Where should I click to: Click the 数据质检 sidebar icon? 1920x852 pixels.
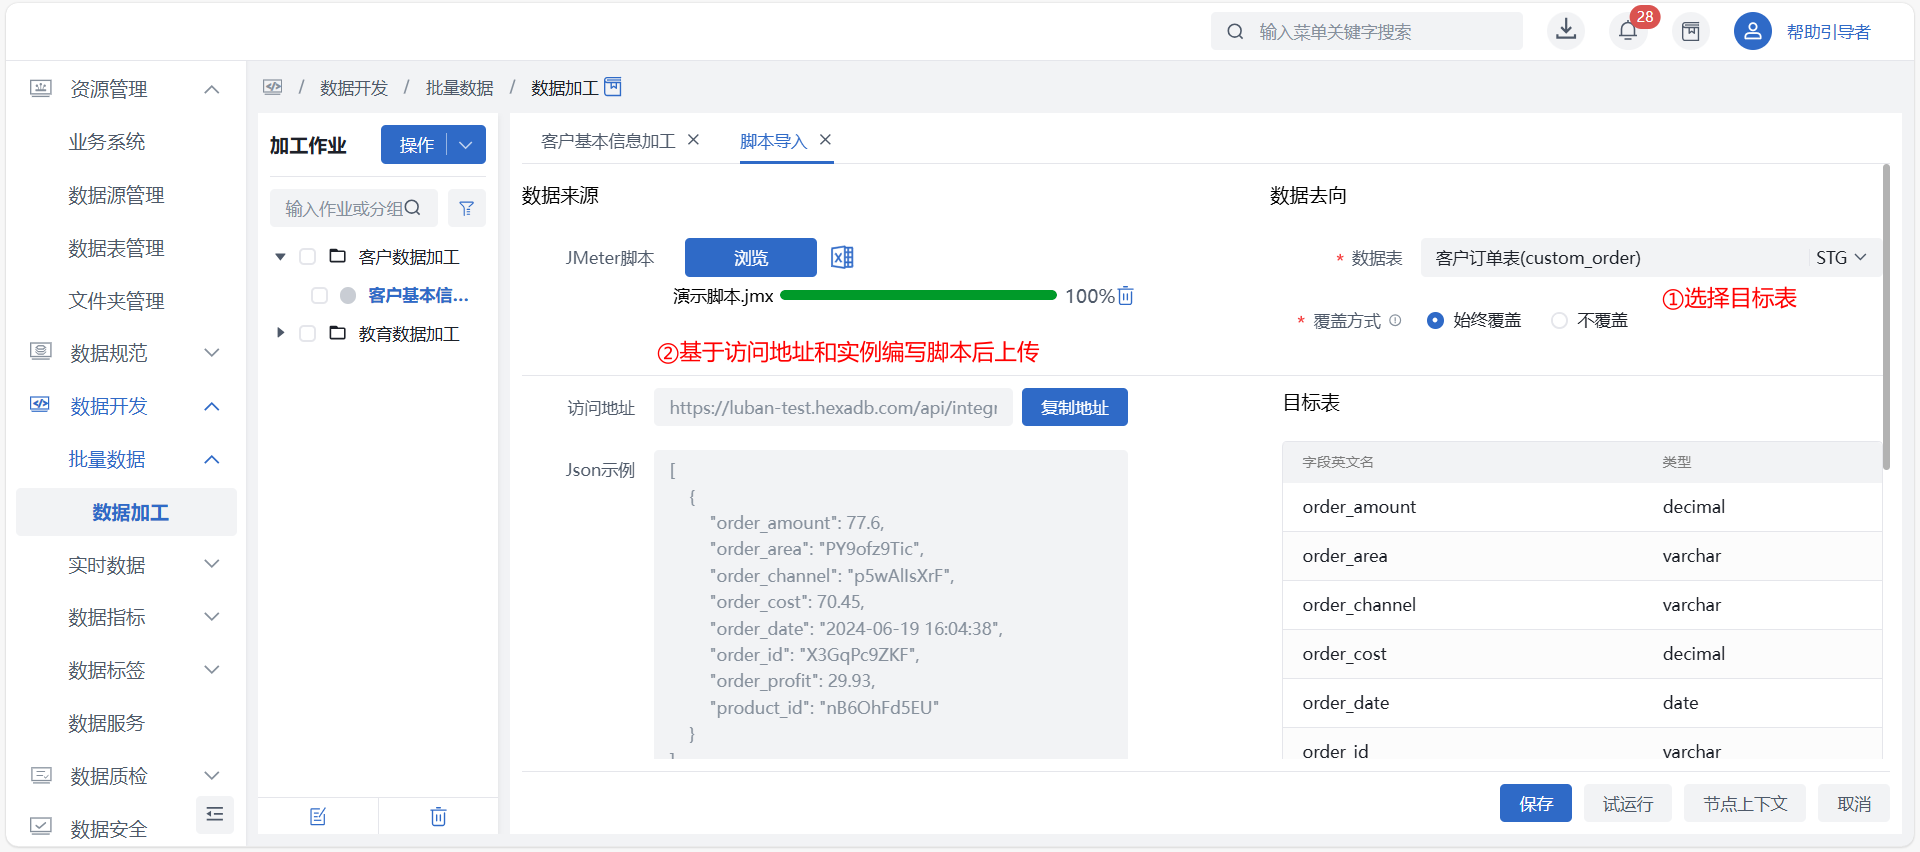click(41, 775)
